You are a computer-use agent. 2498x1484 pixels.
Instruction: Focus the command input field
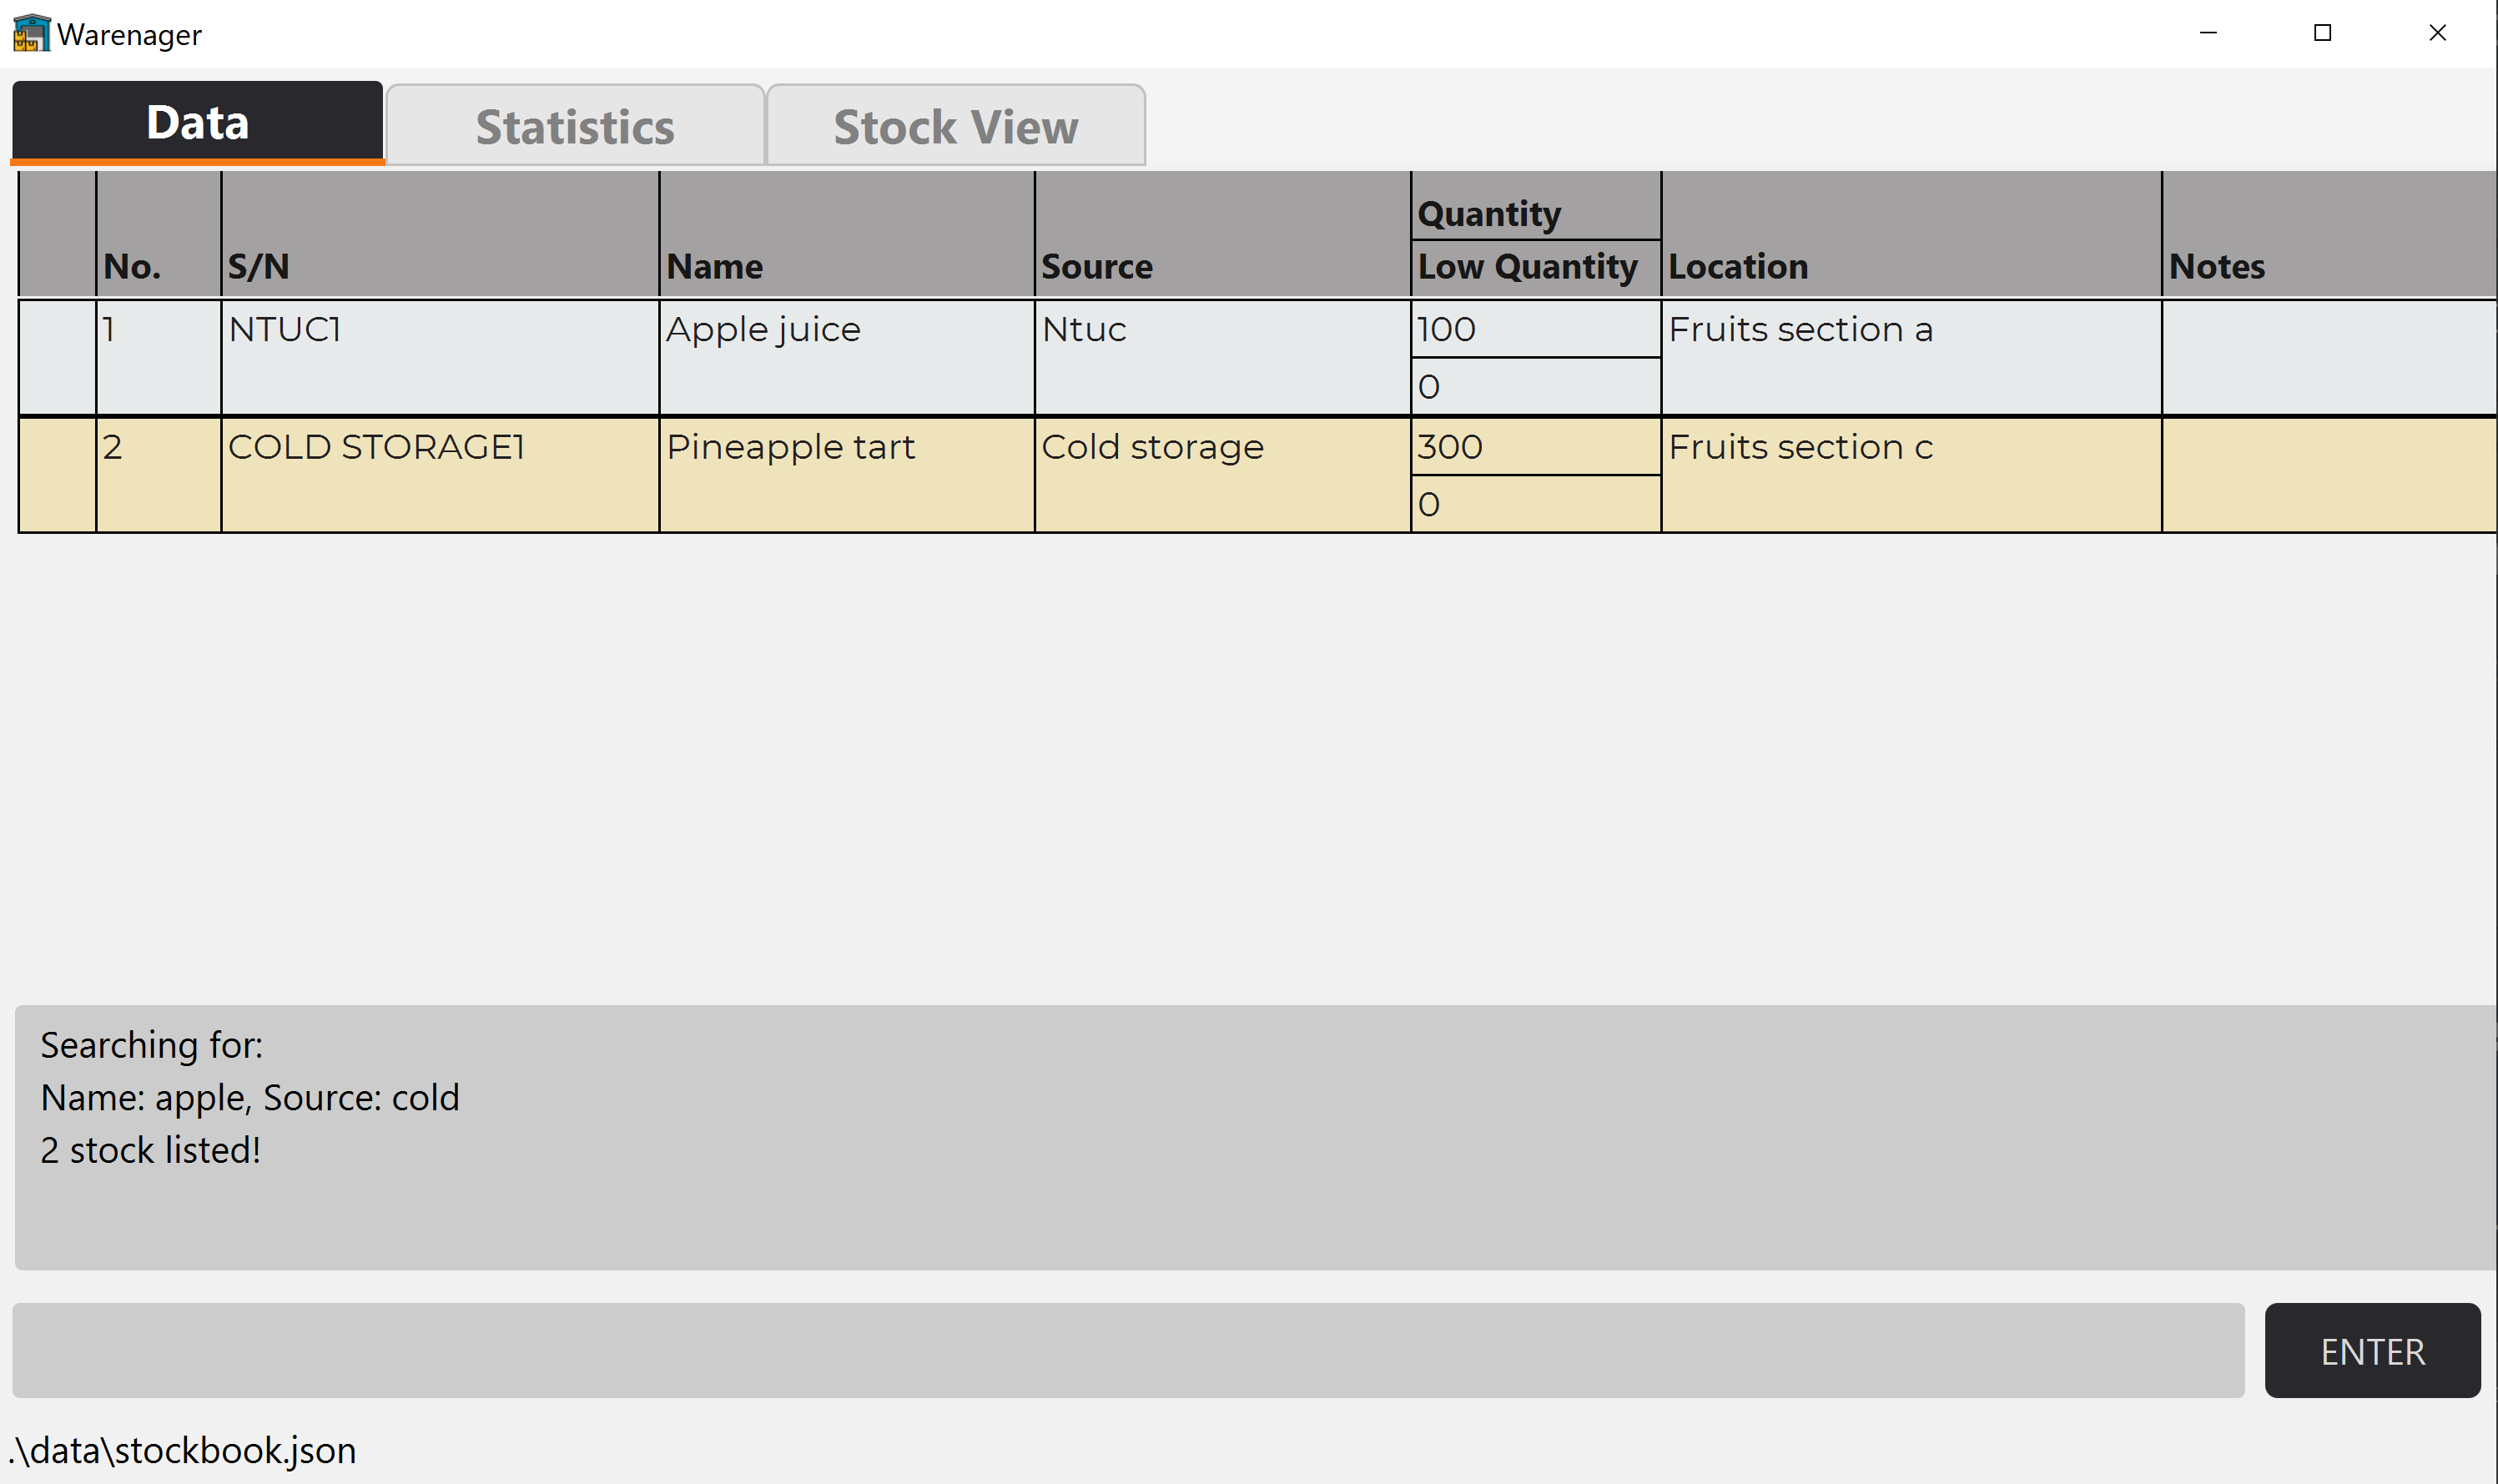pyautogui.click(x=1128, y=1351)
